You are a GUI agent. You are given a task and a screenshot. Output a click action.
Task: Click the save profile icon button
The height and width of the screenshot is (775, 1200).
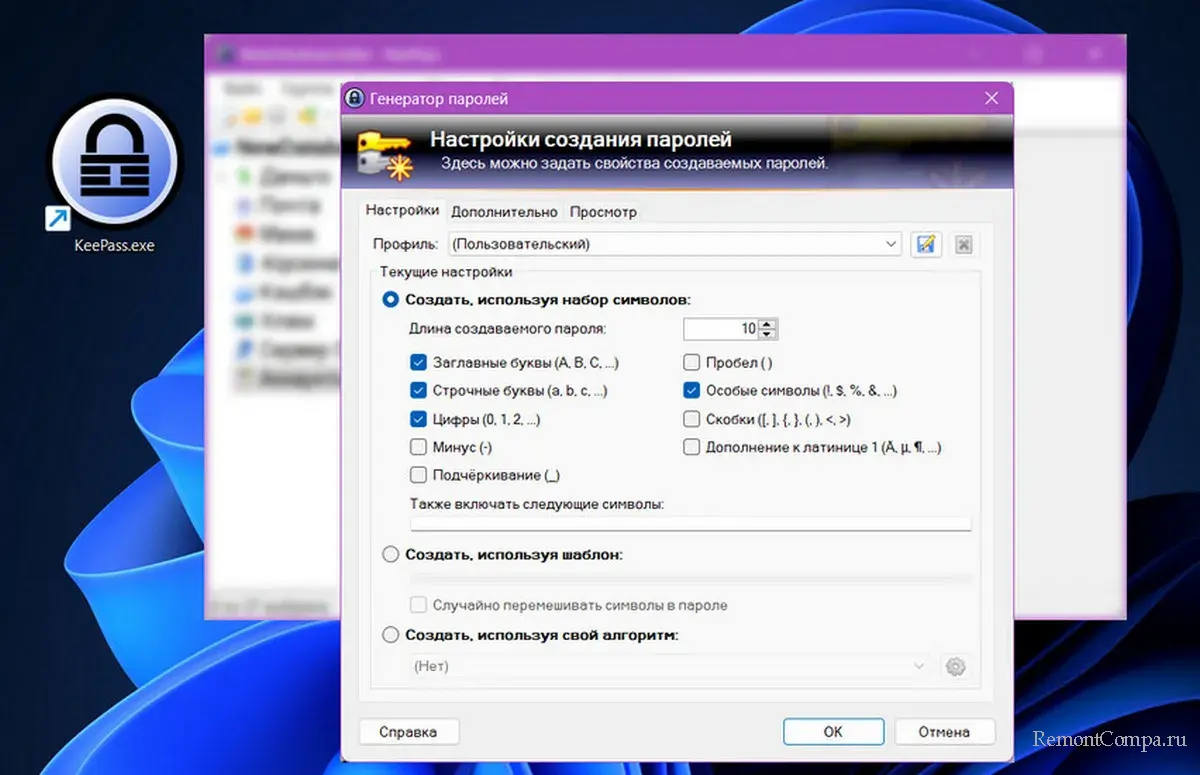[926, 244]
